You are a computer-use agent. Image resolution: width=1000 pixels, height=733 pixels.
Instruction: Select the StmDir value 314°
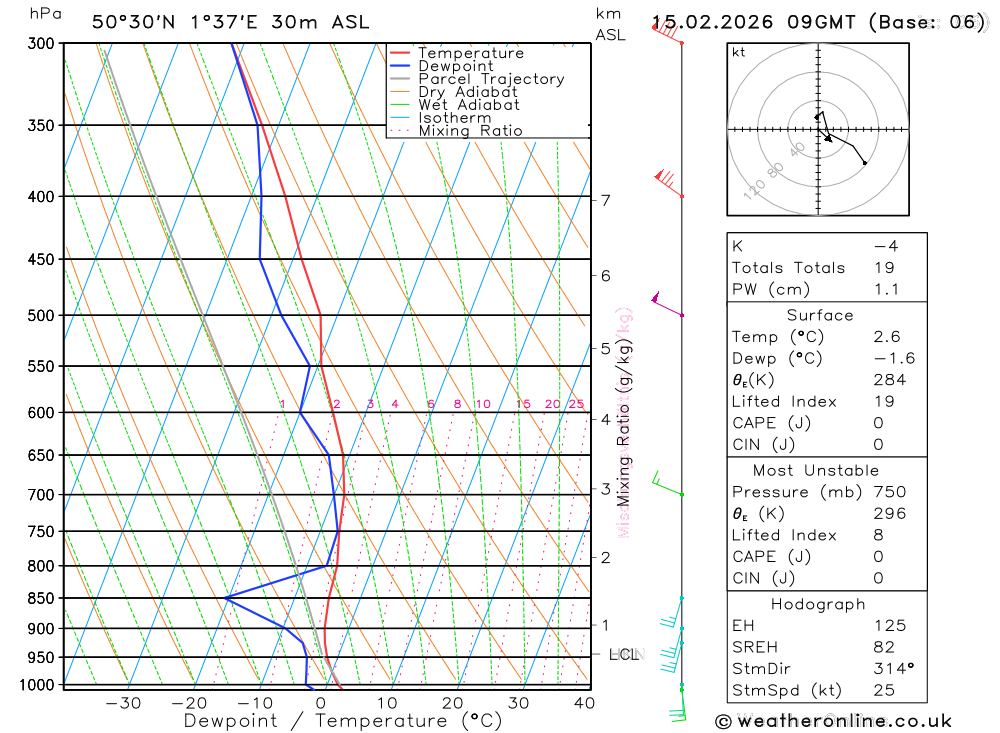pos(894,669)
